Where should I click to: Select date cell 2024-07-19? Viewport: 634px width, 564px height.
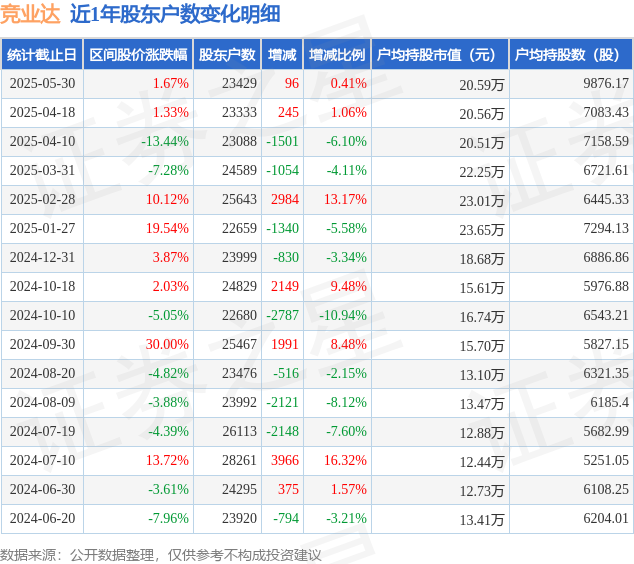tap(42, 431)
